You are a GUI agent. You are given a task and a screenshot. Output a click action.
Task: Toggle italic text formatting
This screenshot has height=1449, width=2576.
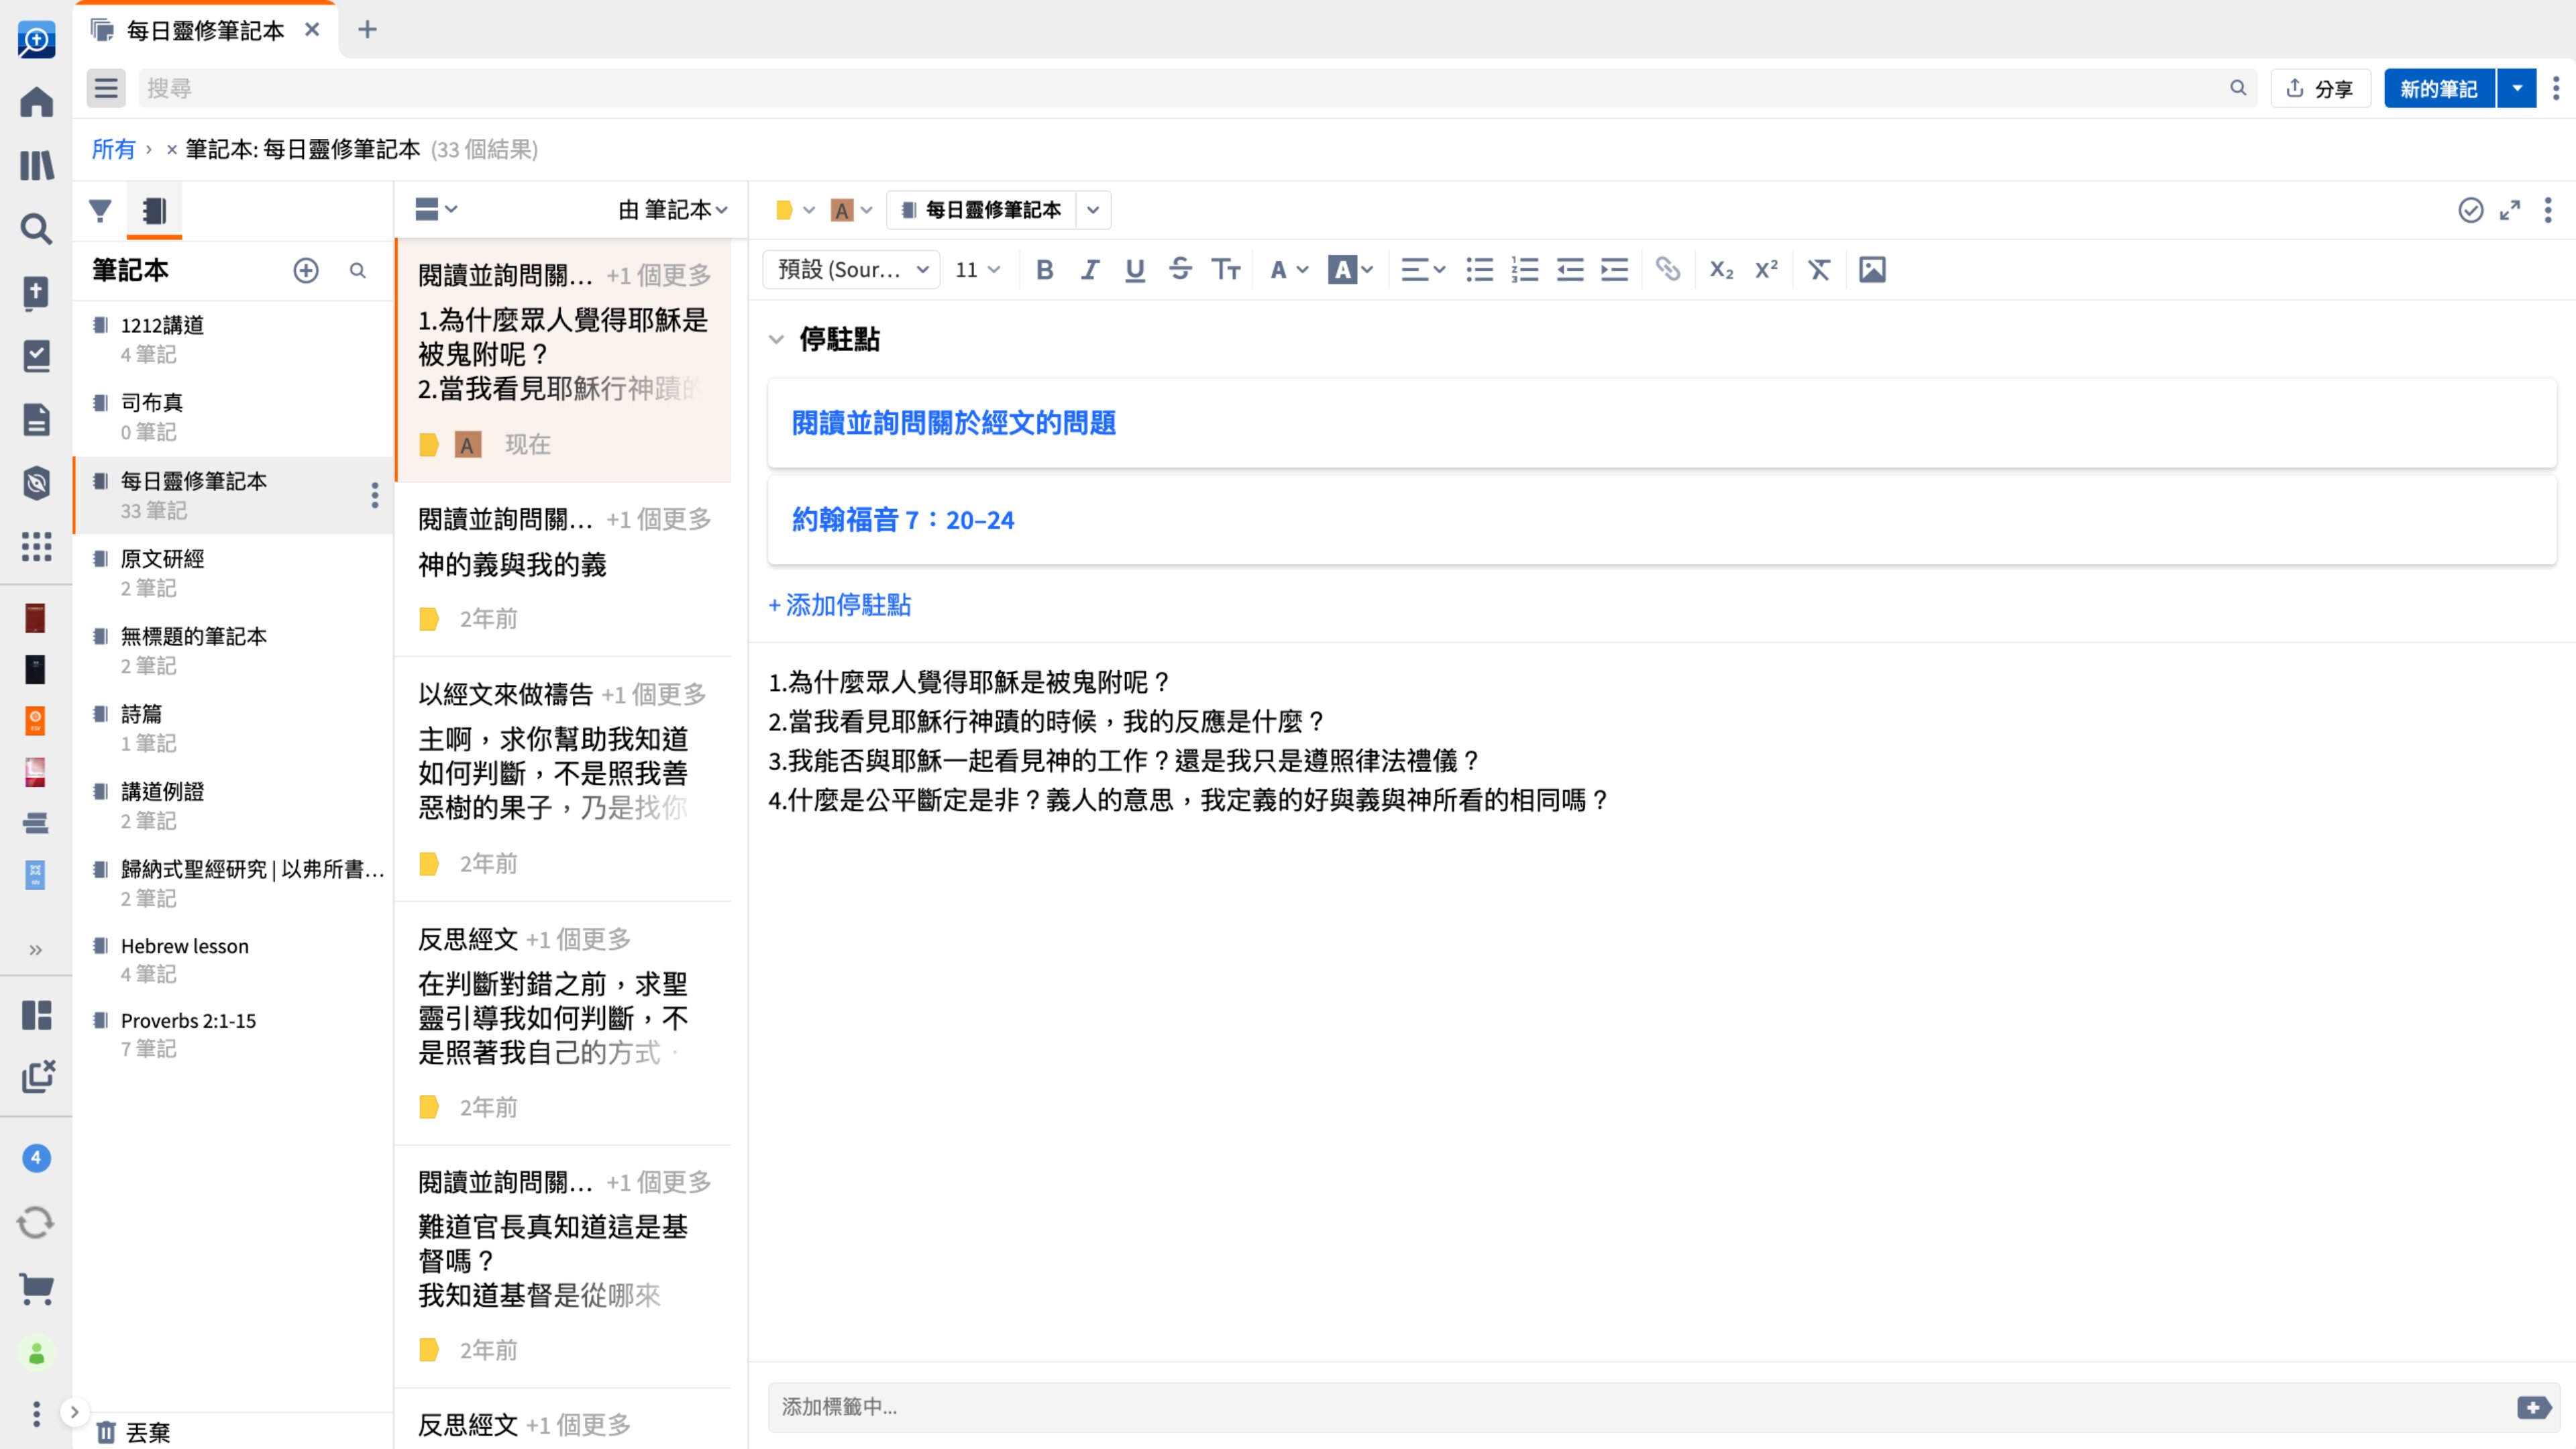[1089, 269]
